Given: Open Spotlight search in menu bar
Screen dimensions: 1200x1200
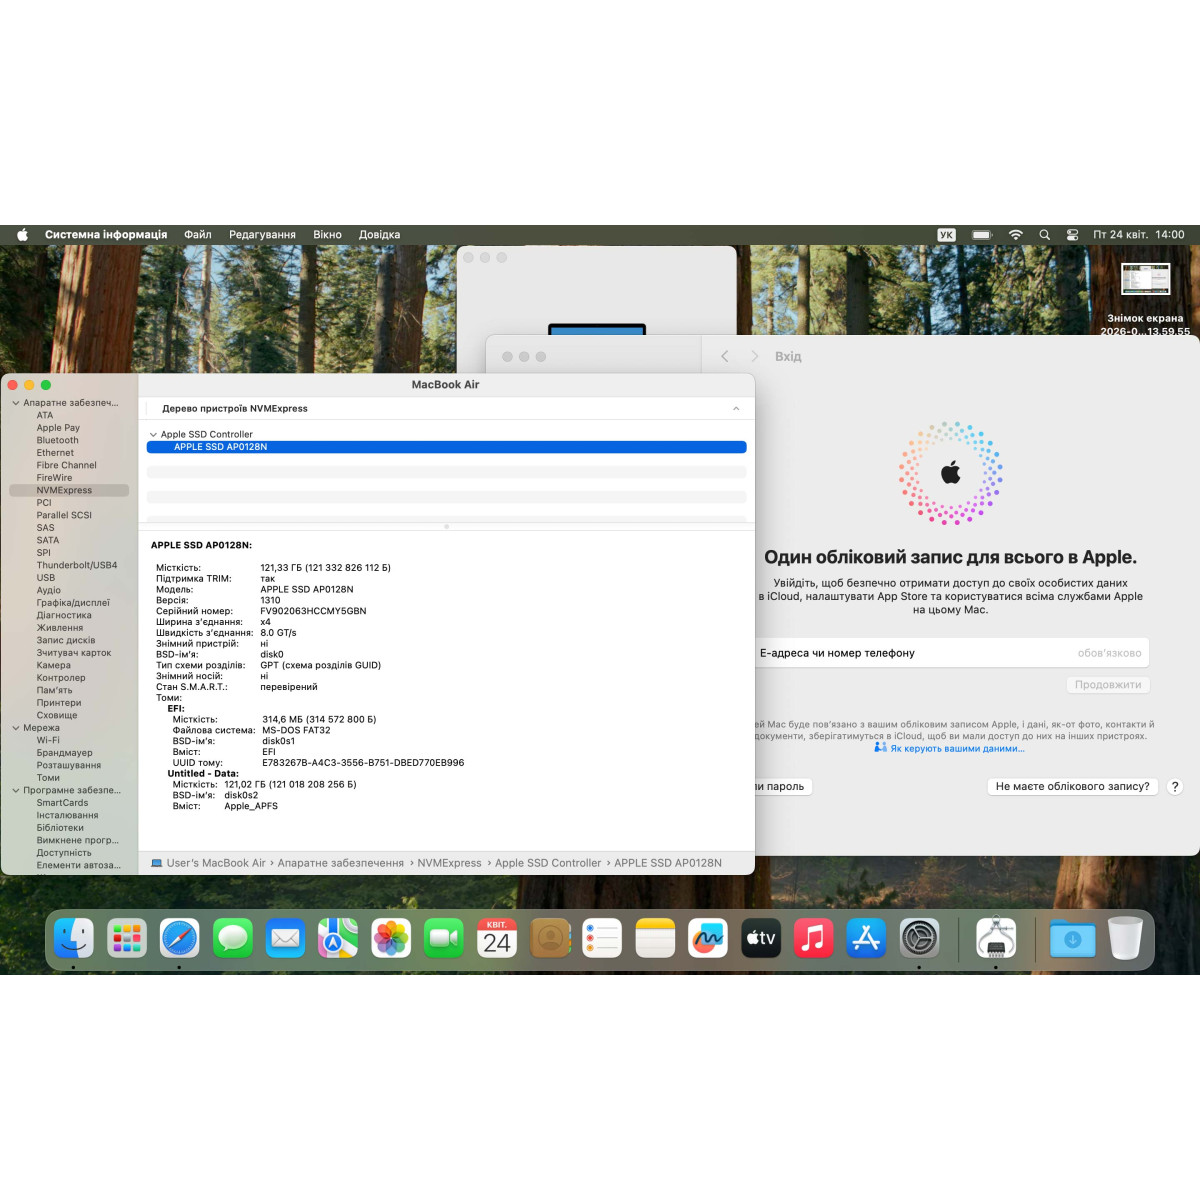Looking at the screenshot, I should click(1044, 235).
